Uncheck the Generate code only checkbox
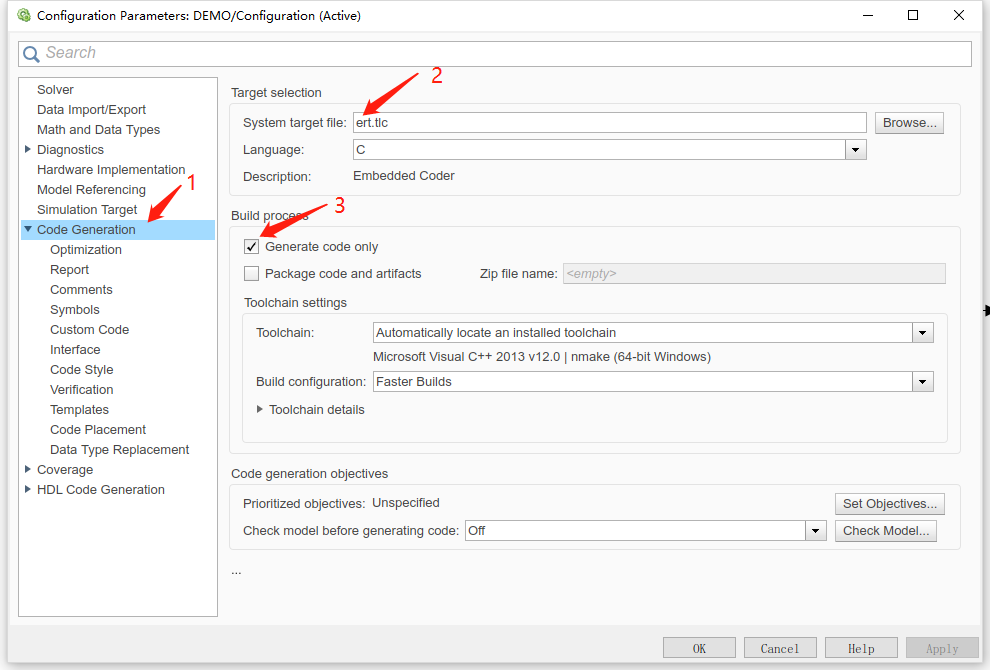The width and height of the screenshot is (990, 670). 251,247
